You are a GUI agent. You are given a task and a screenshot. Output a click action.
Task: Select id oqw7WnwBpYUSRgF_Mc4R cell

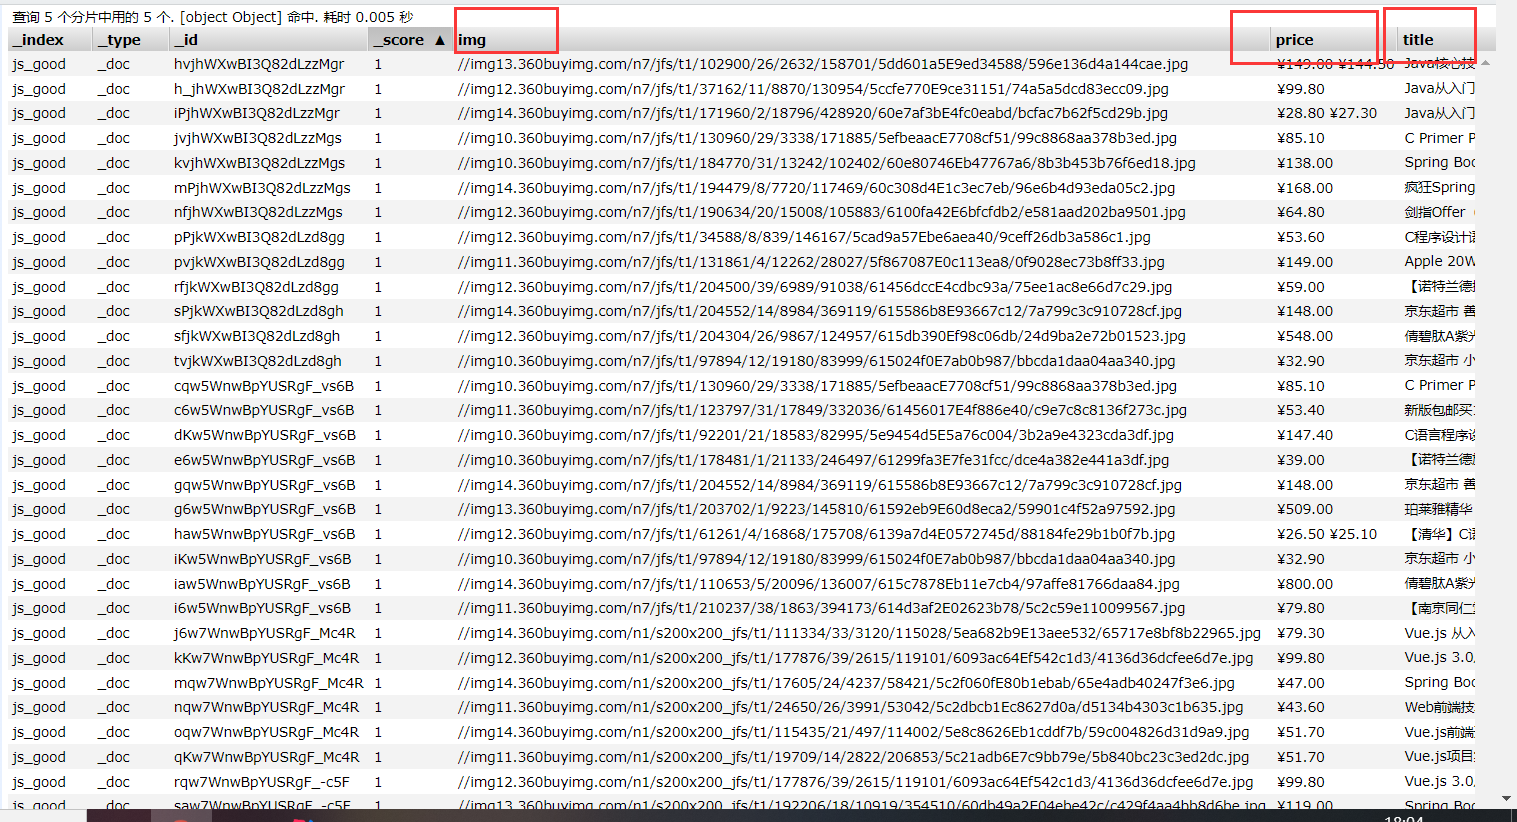click(266, 732)
